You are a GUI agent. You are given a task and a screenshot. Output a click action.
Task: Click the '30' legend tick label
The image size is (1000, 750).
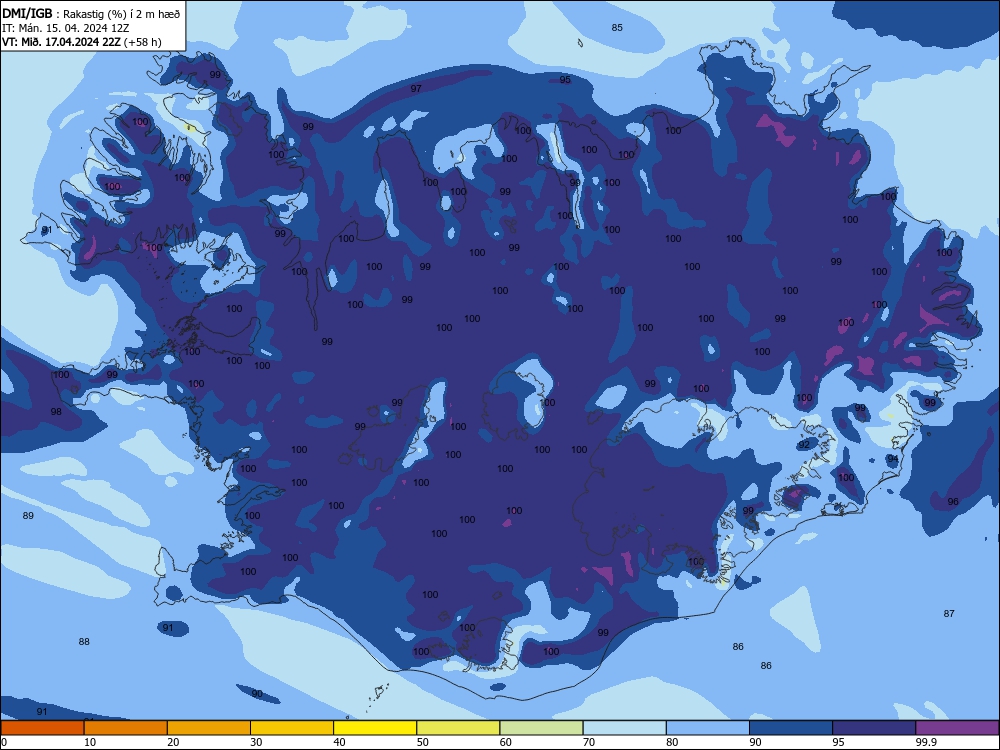(x=256, y=742)
